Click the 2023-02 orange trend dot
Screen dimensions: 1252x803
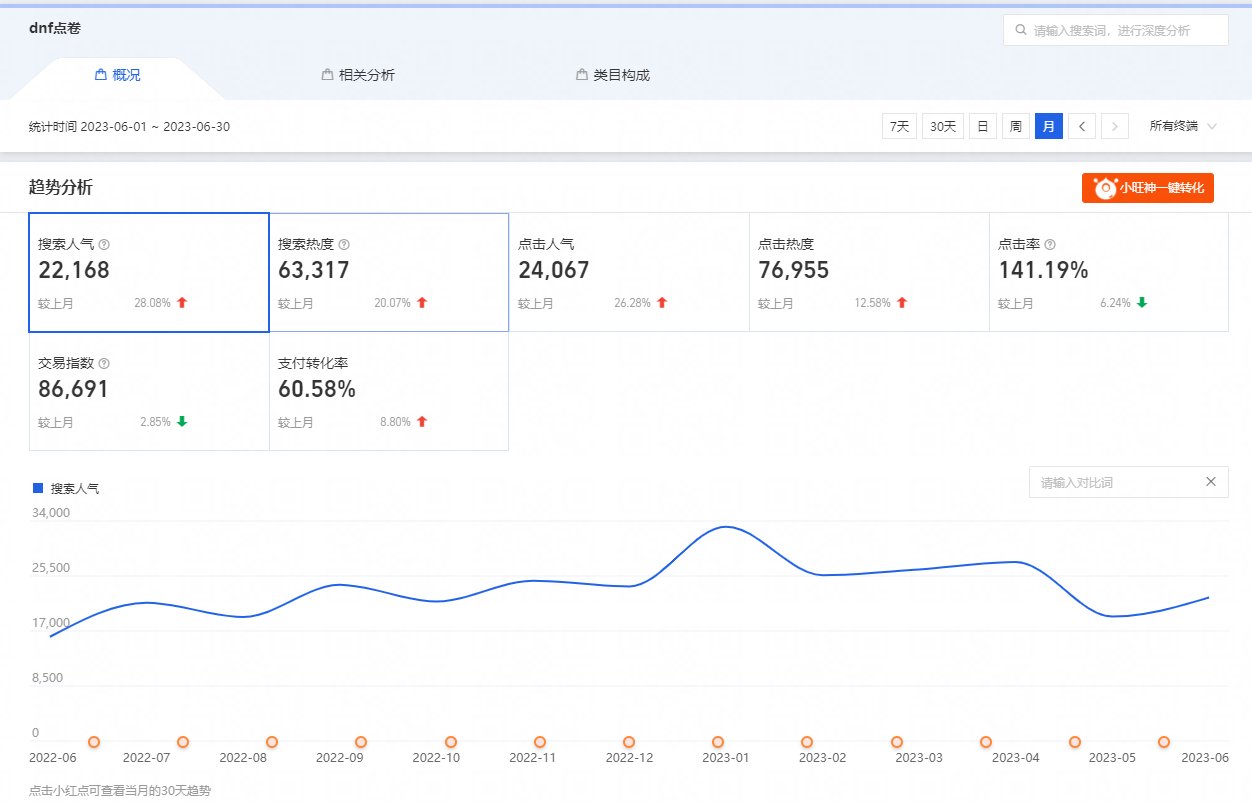coord(807,742)
